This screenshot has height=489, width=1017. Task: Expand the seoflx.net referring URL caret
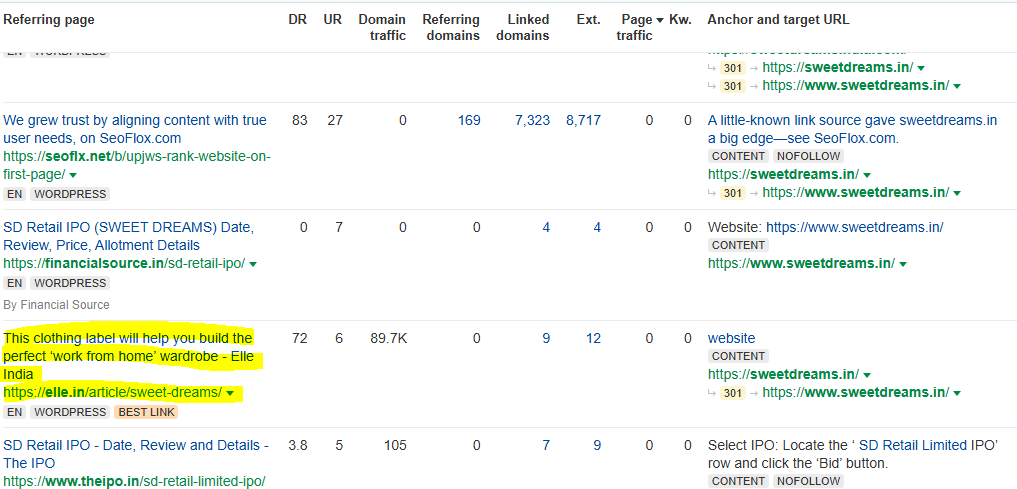pyautogui.click(x=73, y=175)
